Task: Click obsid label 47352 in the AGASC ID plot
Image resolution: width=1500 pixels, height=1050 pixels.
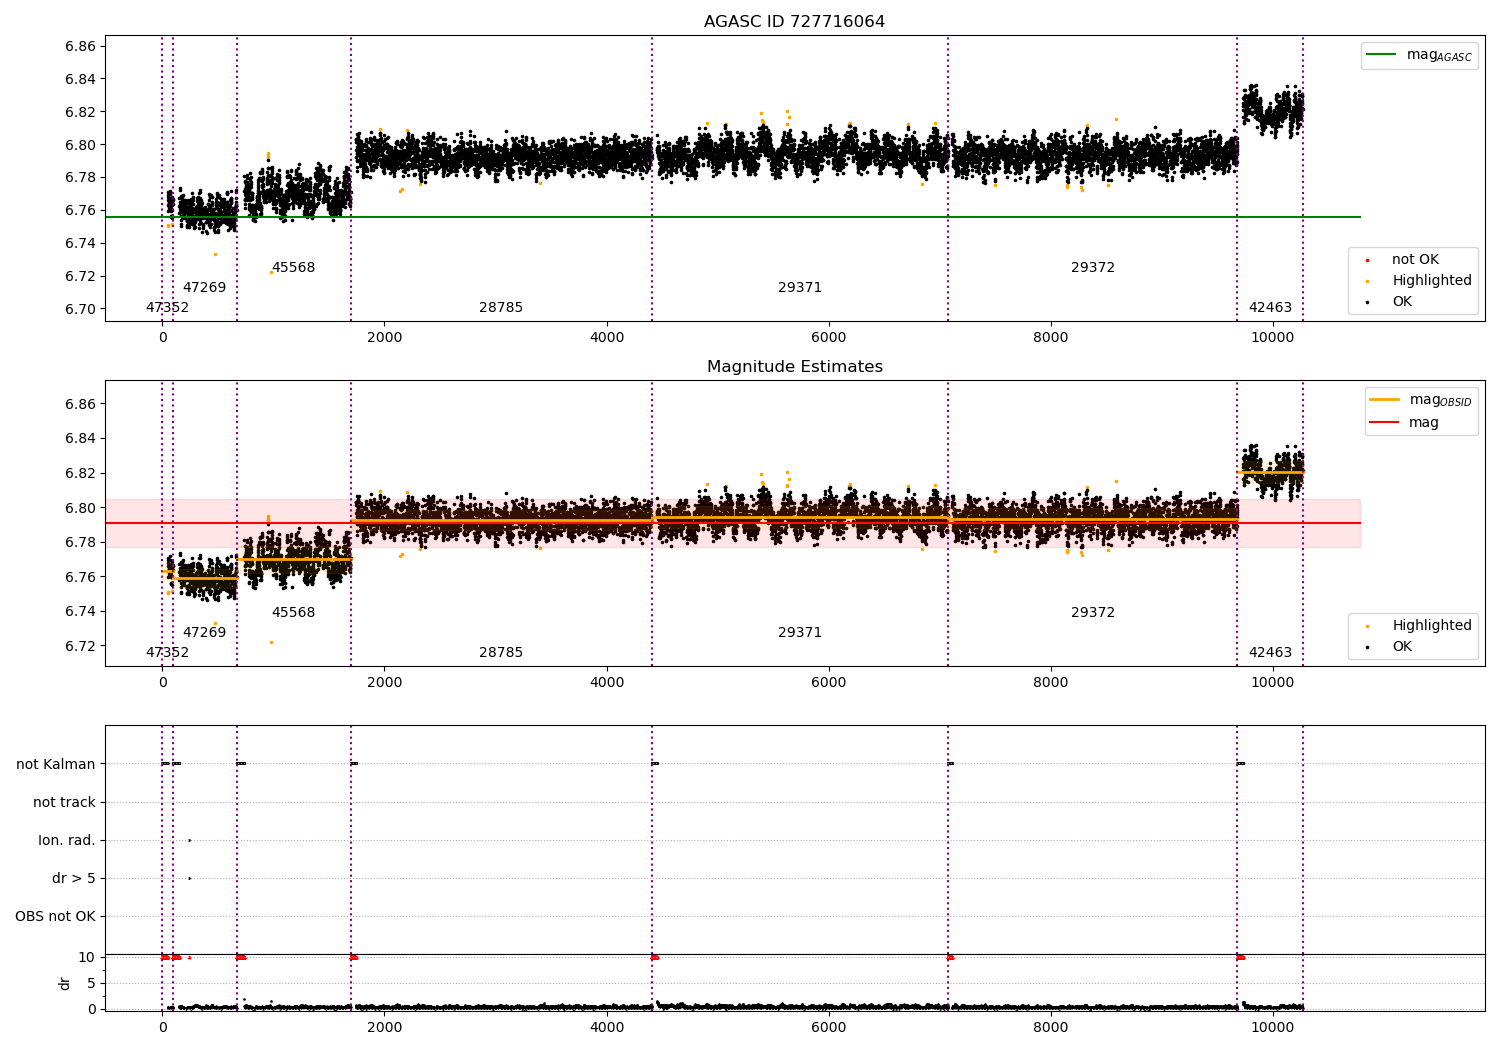Action: (167, 308)
